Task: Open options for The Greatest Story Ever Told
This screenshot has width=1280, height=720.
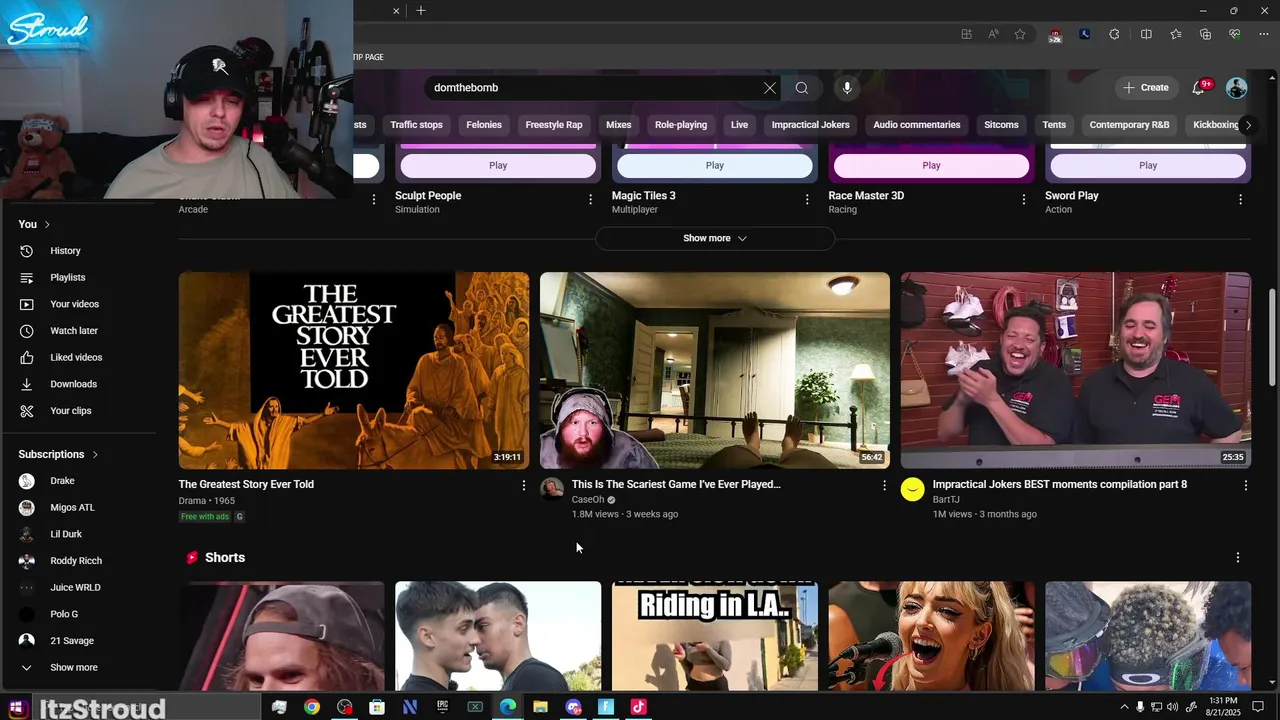Action: click(x=523, y=485)
